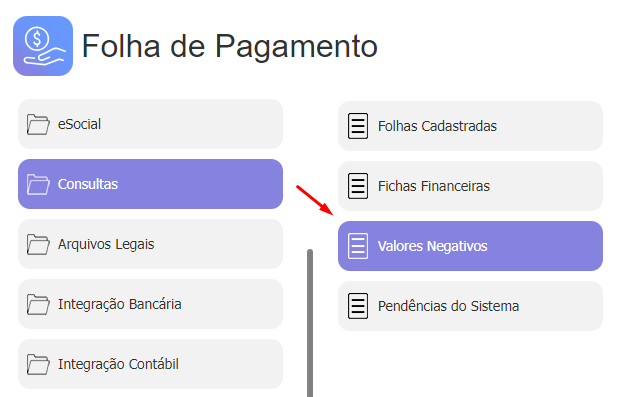Open the eSocial menu folder
This screenshot has height=397, width=629.
coord(150,124)
